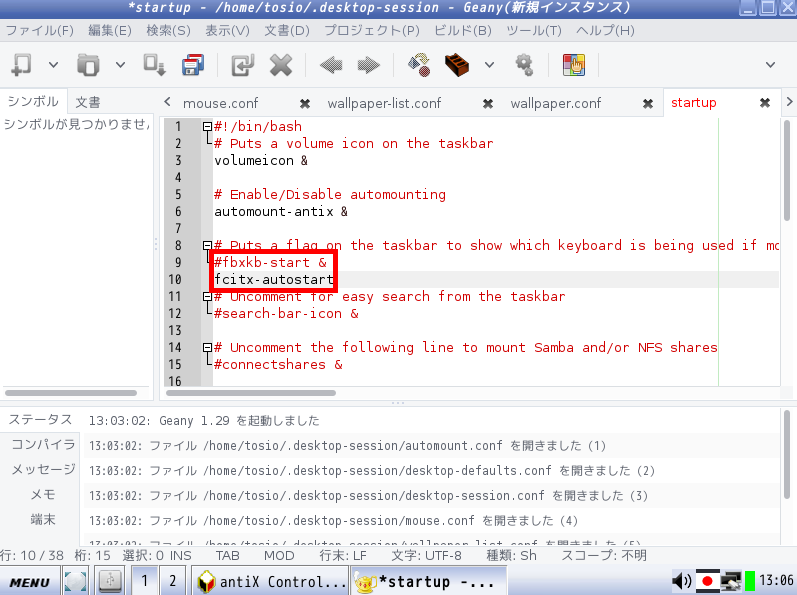Click the sidebar horizontal scrollbar
This screenshot has height=595, width=797.
tap(71, 393)
